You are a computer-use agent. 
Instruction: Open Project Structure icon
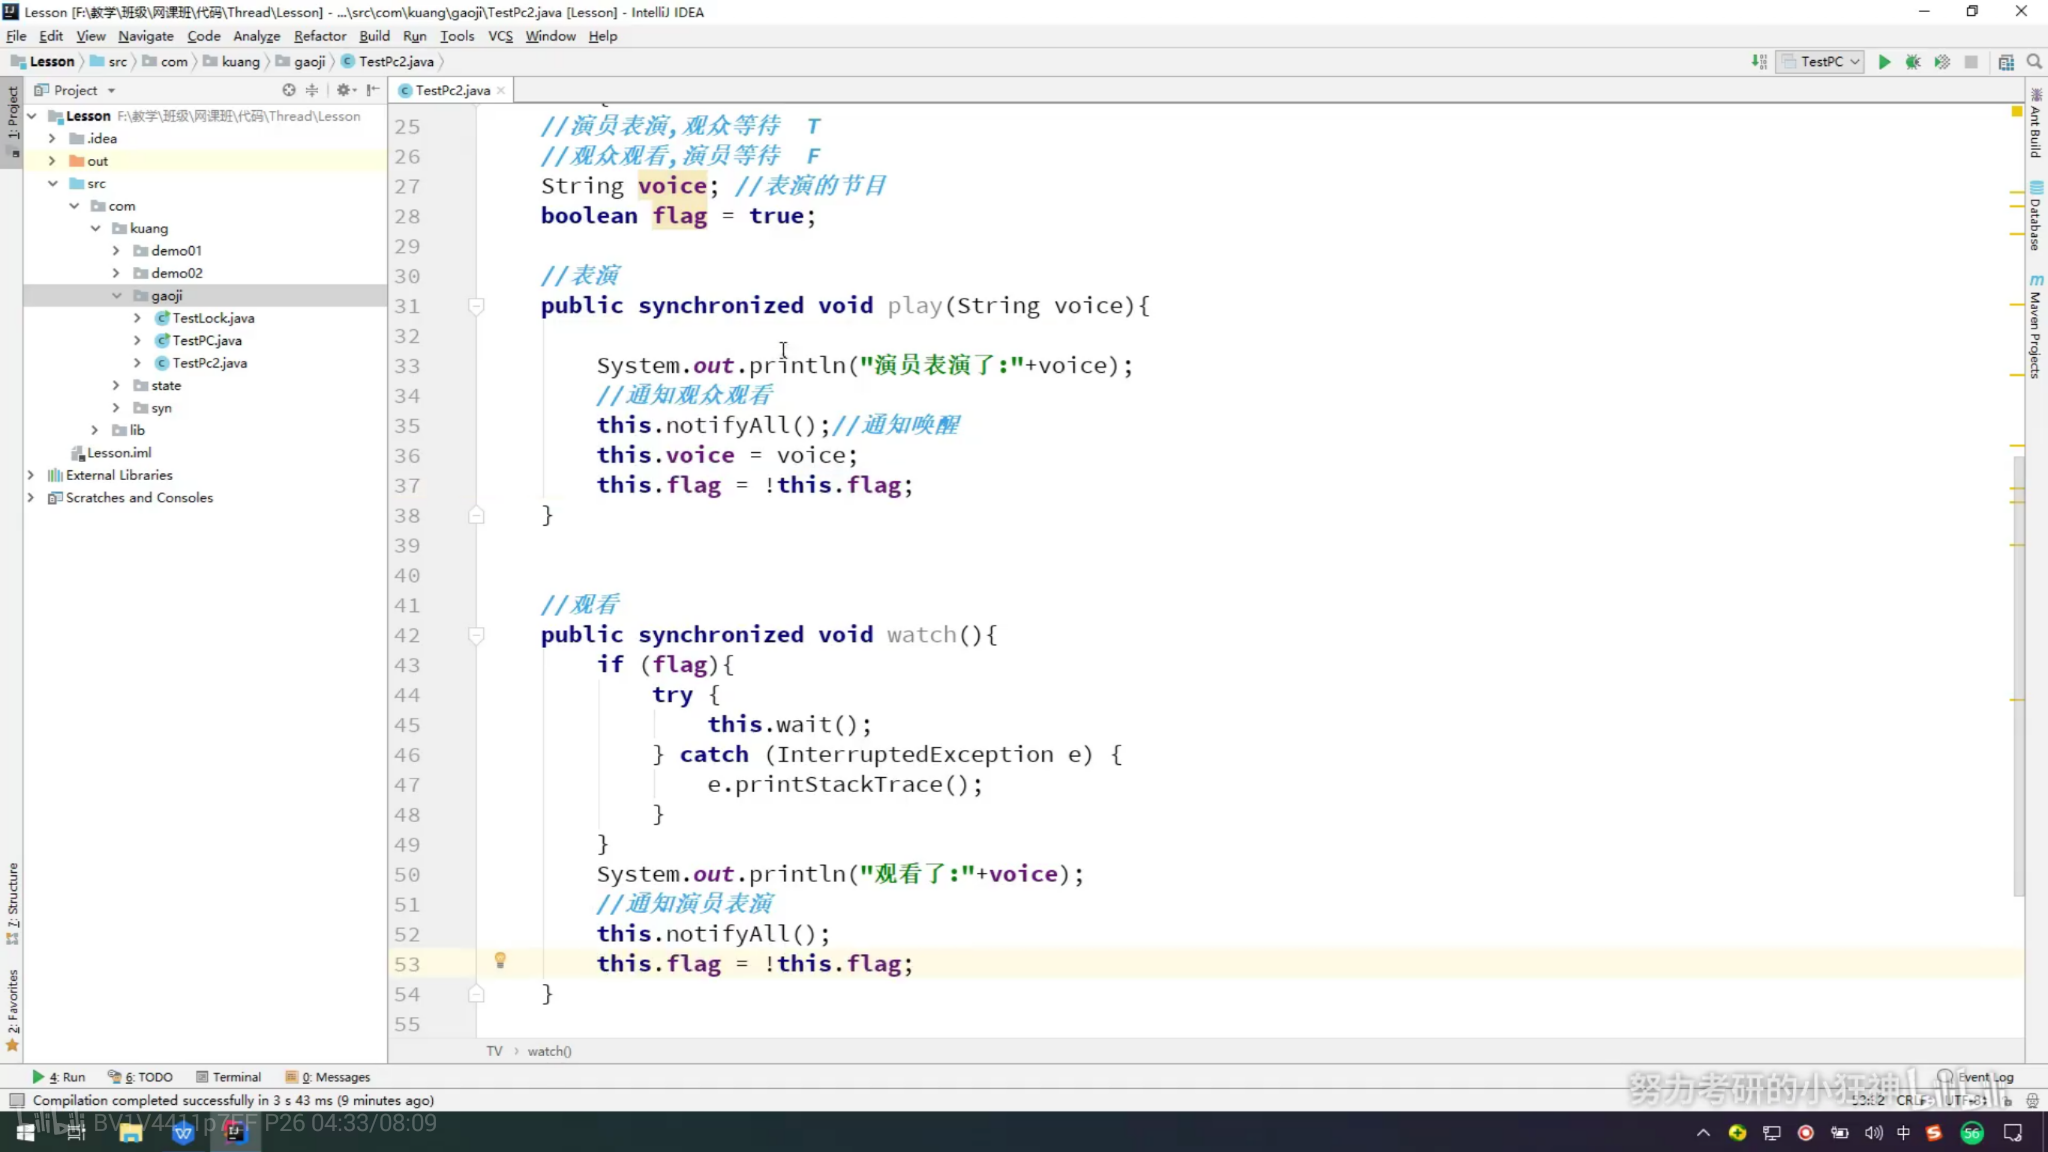pos(2006,62)
